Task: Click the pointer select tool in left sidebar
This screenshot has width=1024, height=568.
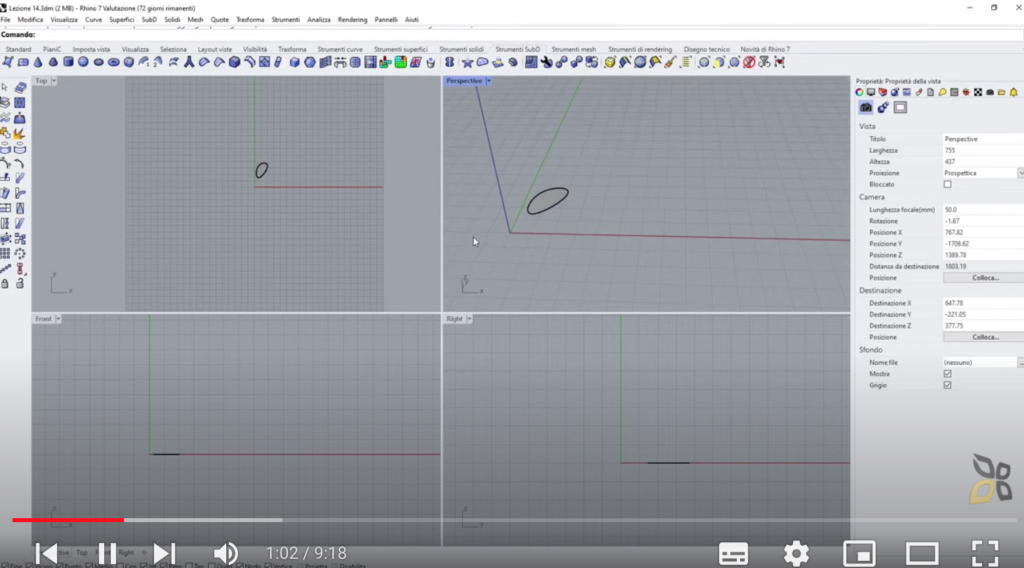Action: tap(5, 87)
